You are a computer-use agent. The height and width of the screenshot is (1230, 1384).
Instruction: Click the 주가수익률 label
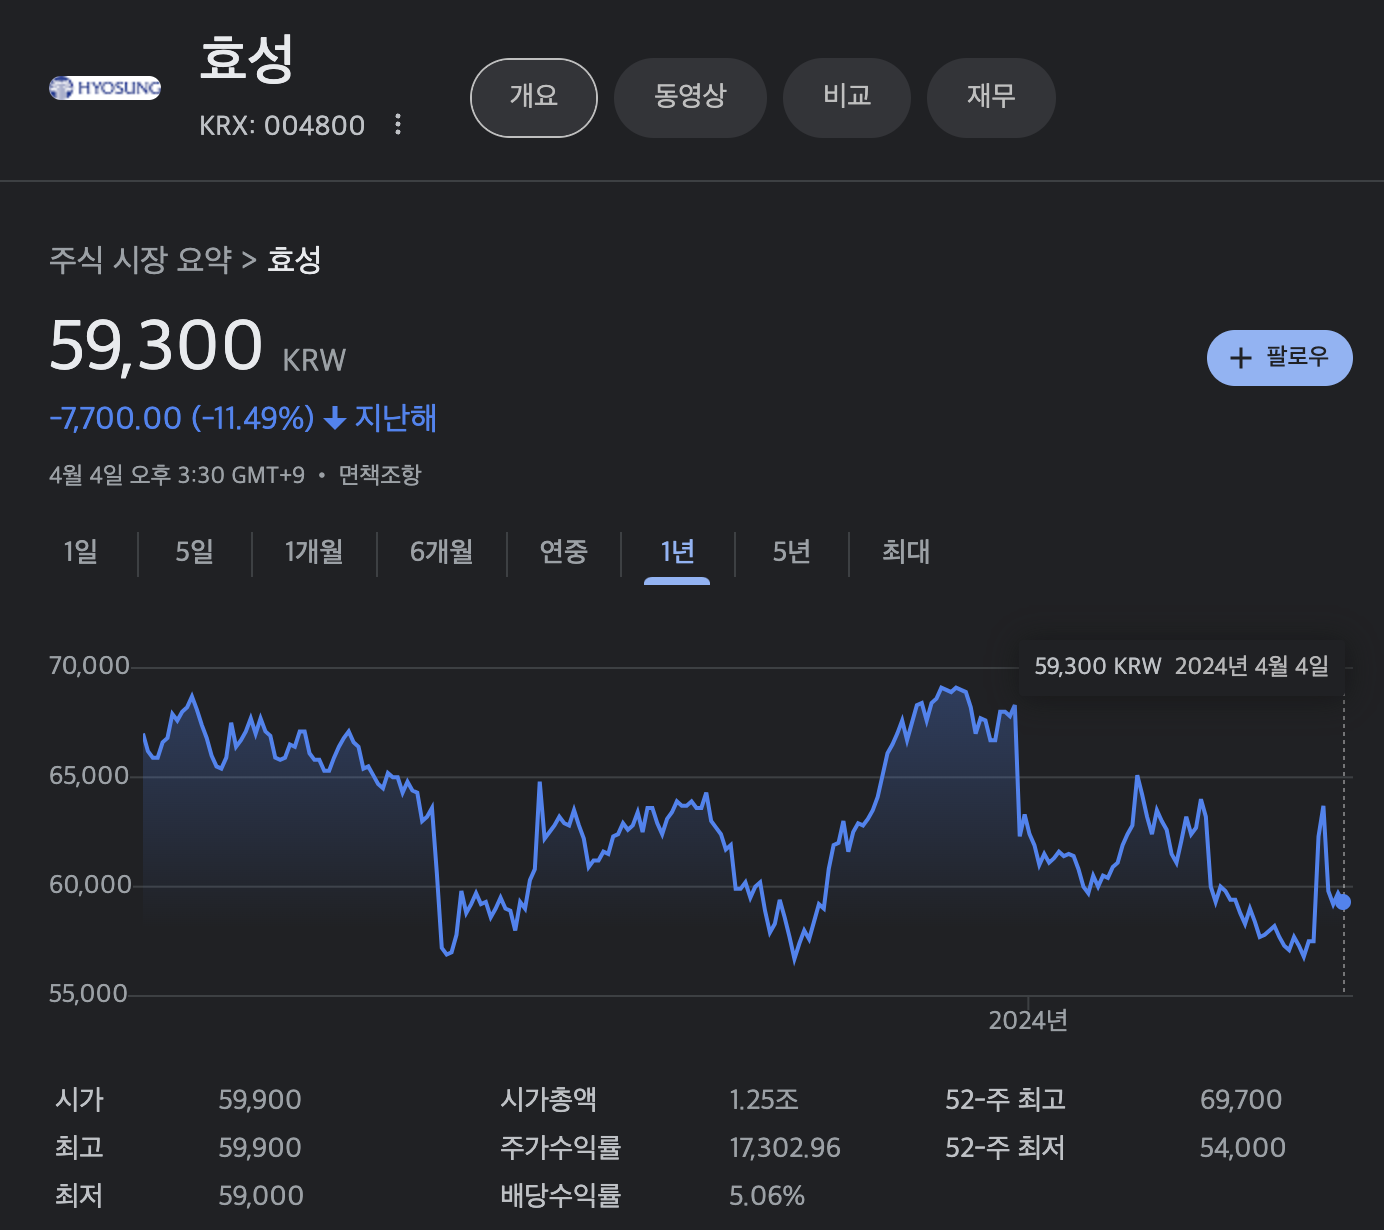[x=560, y=1148]
